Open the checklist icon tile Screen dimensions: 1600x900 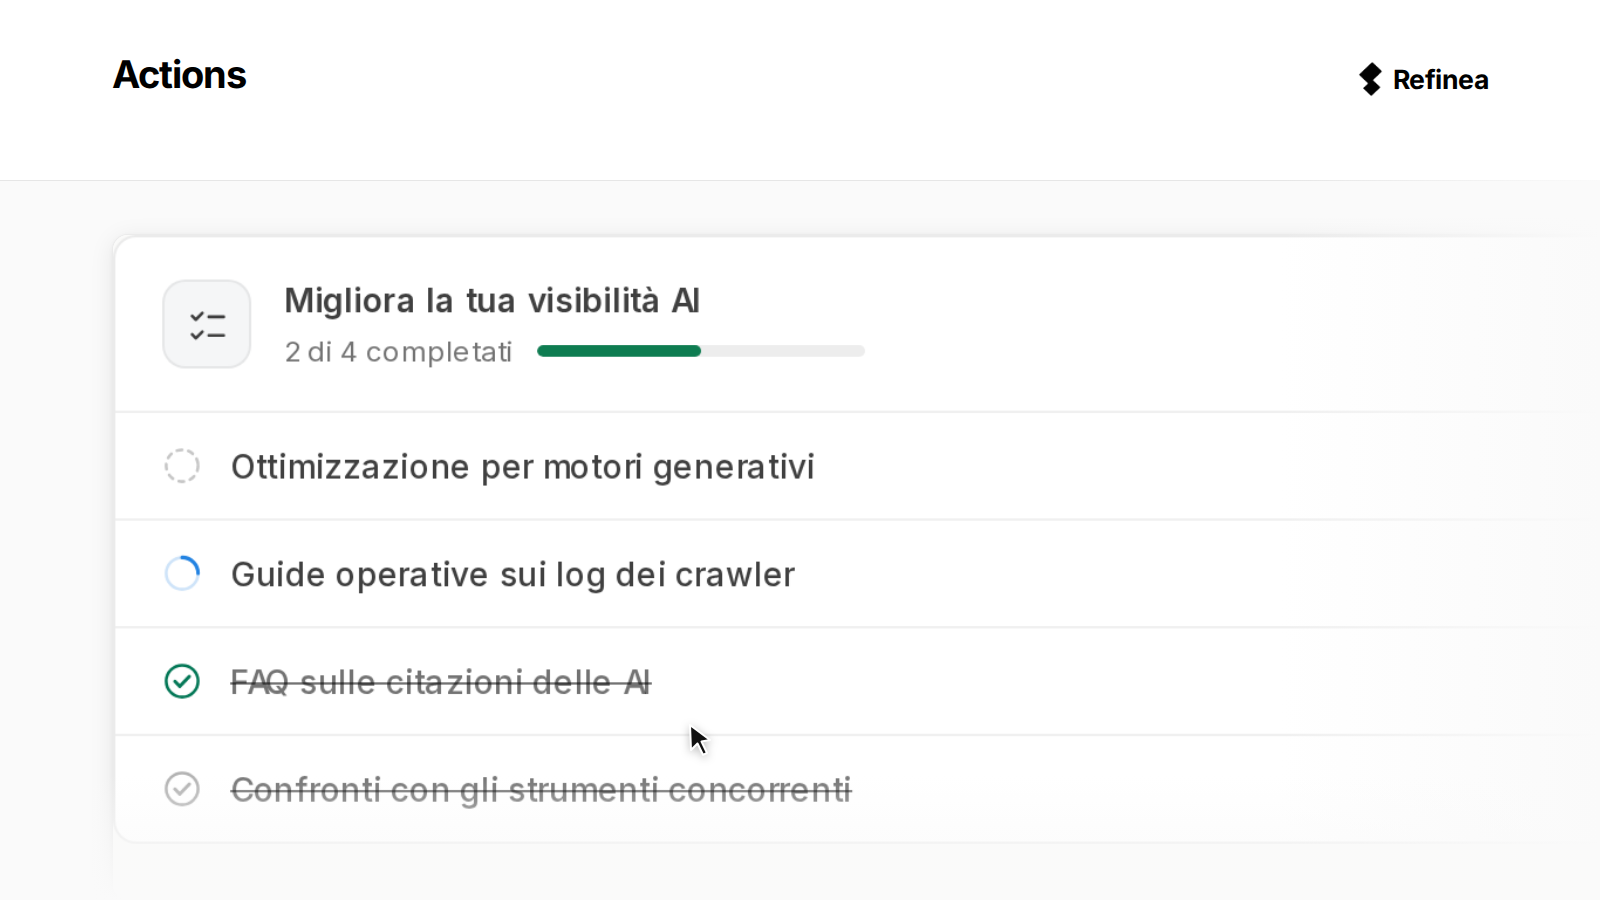(x=207, y=324)
